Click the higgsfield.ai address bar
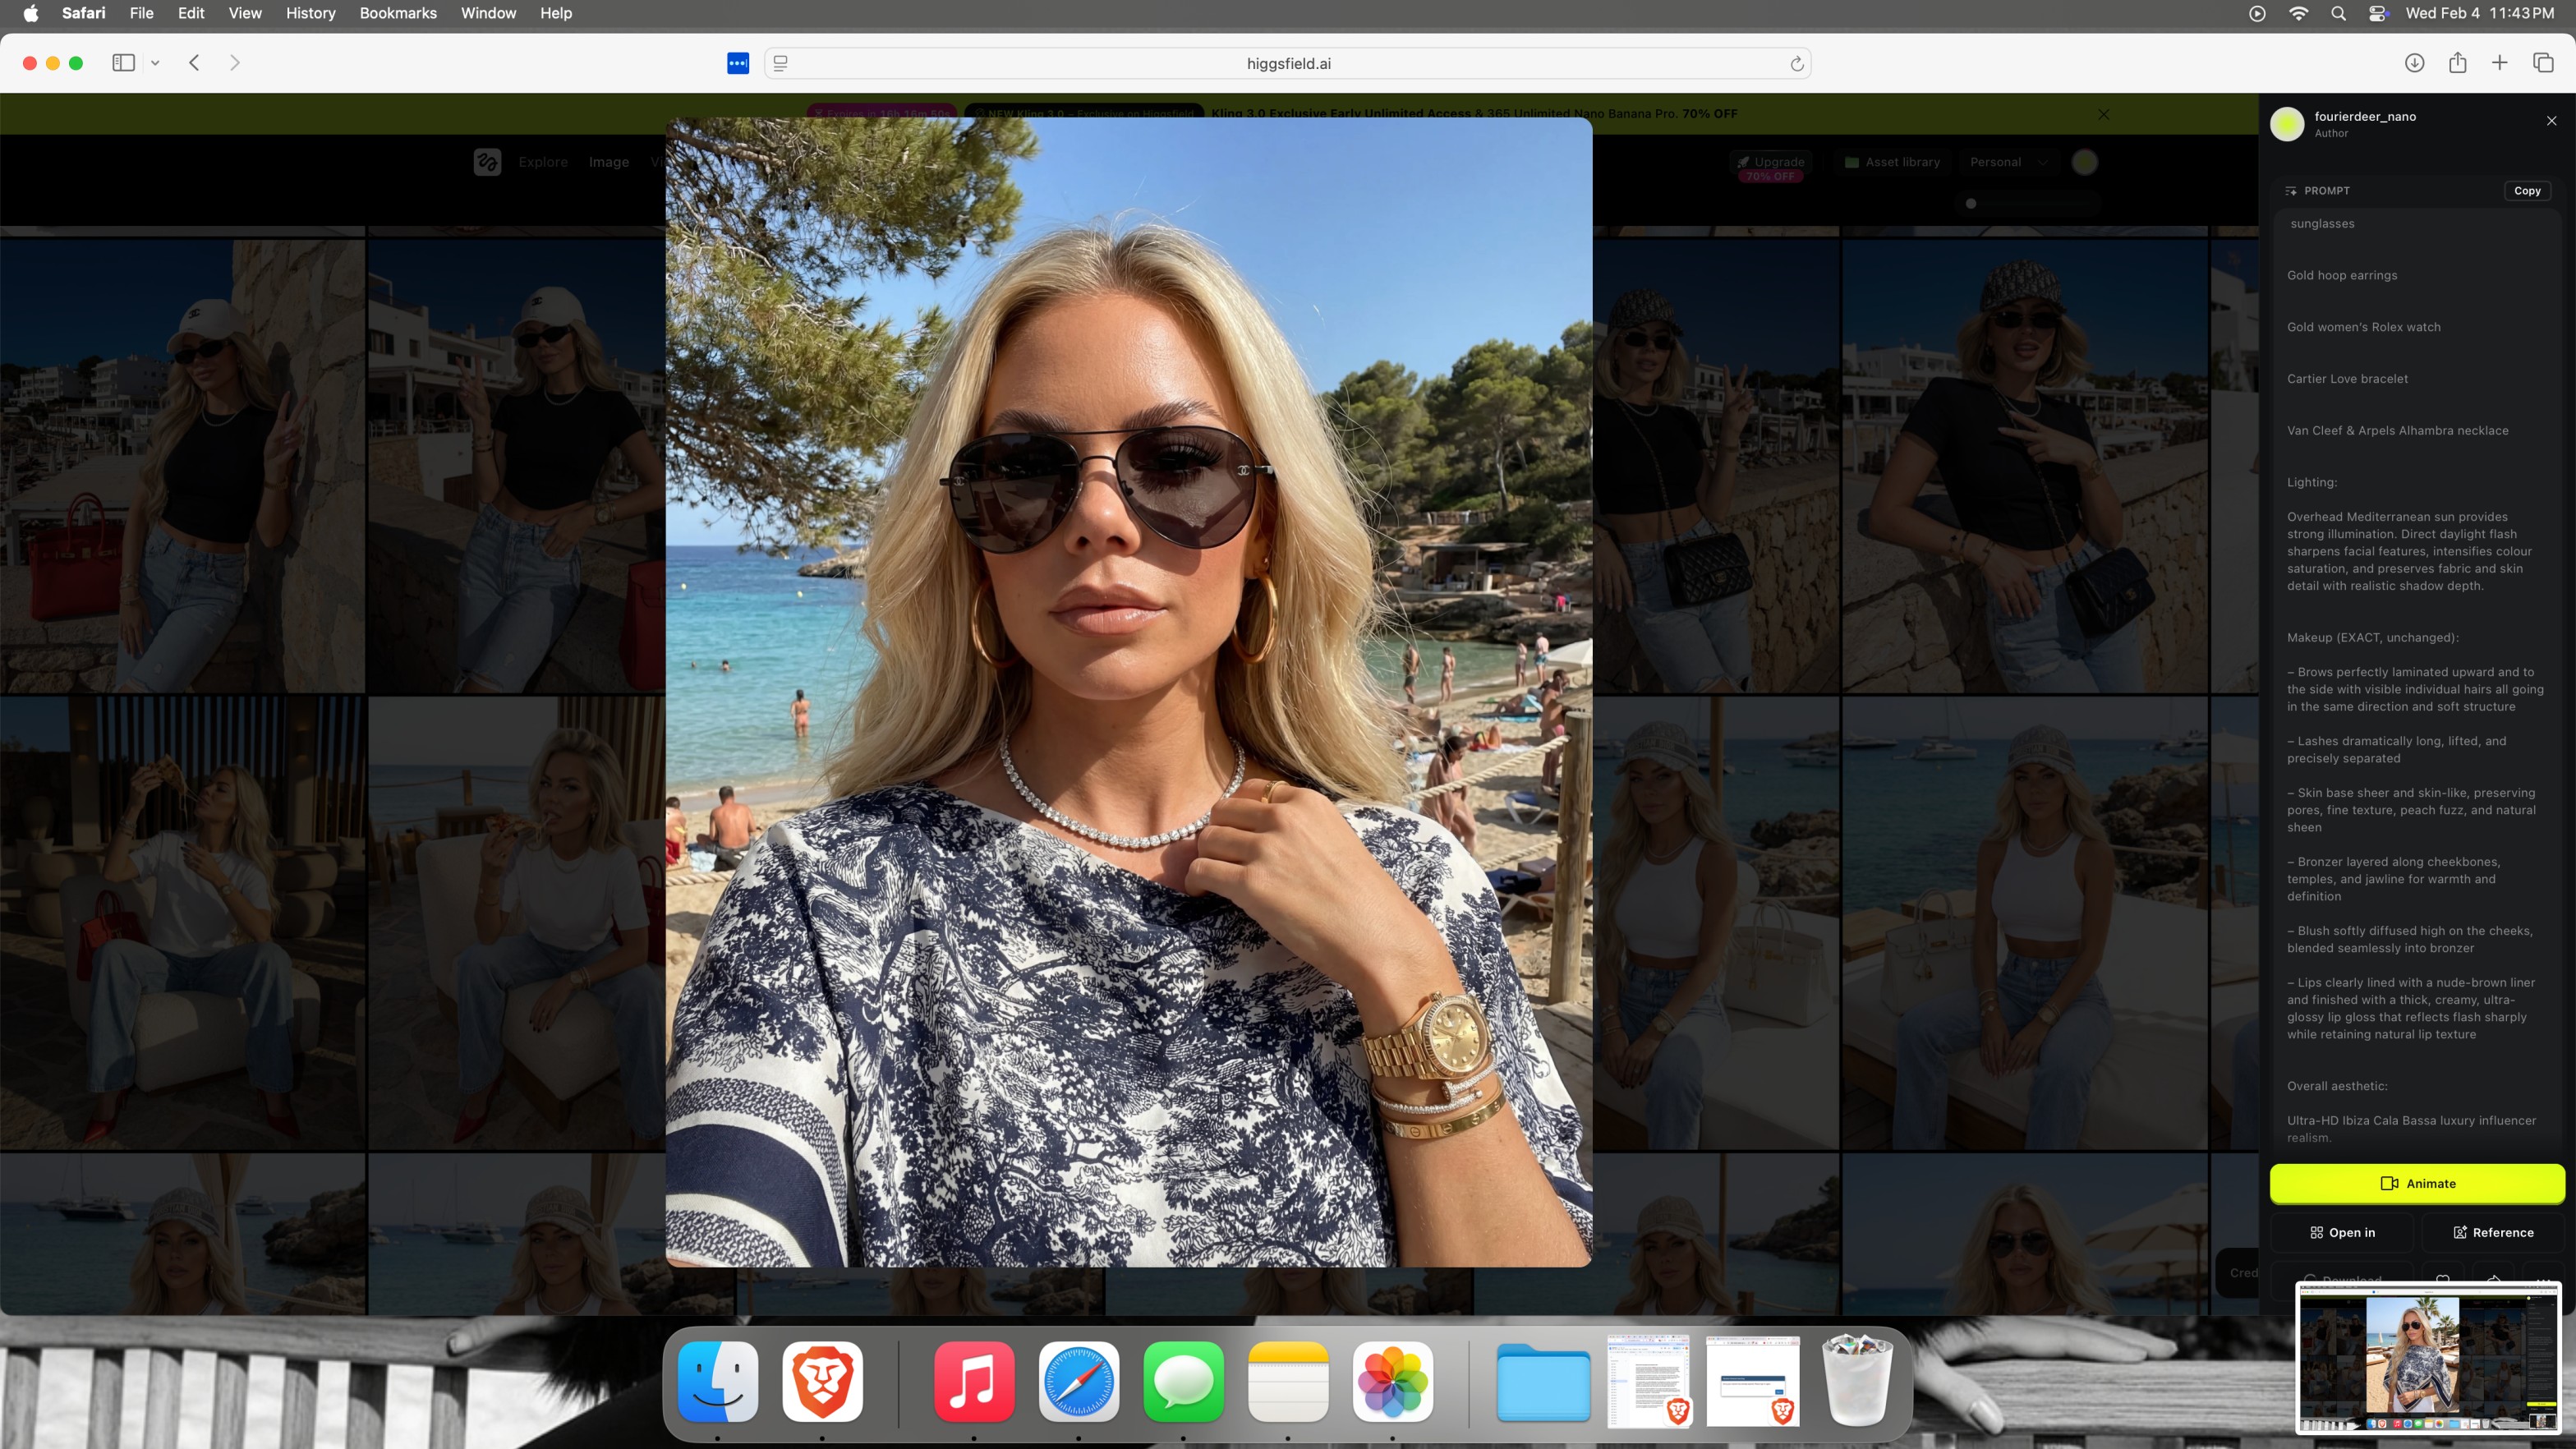Screen dimensions: 2576x1449 pyautogui.click(x=1288, y=64)
